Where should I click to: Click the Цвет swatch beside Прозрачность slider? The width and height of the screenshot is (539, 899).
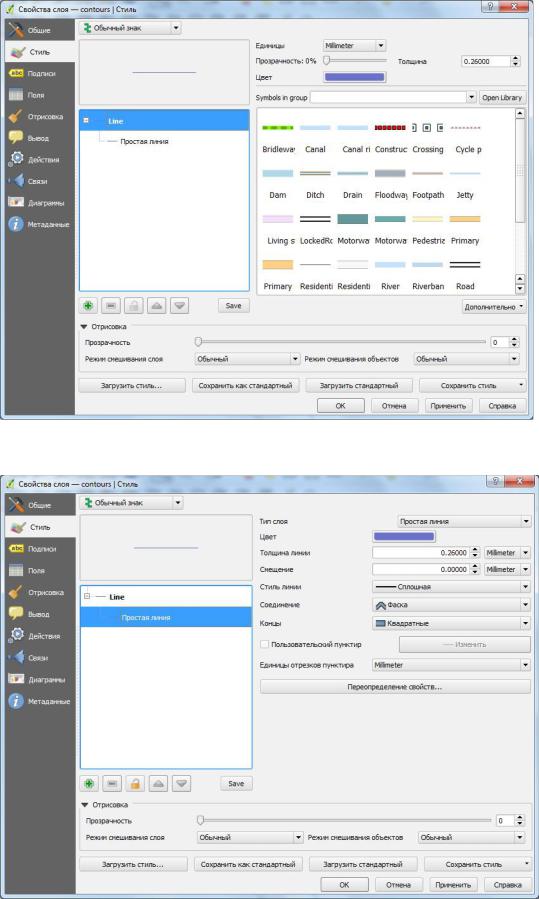(x=354, y=77)
